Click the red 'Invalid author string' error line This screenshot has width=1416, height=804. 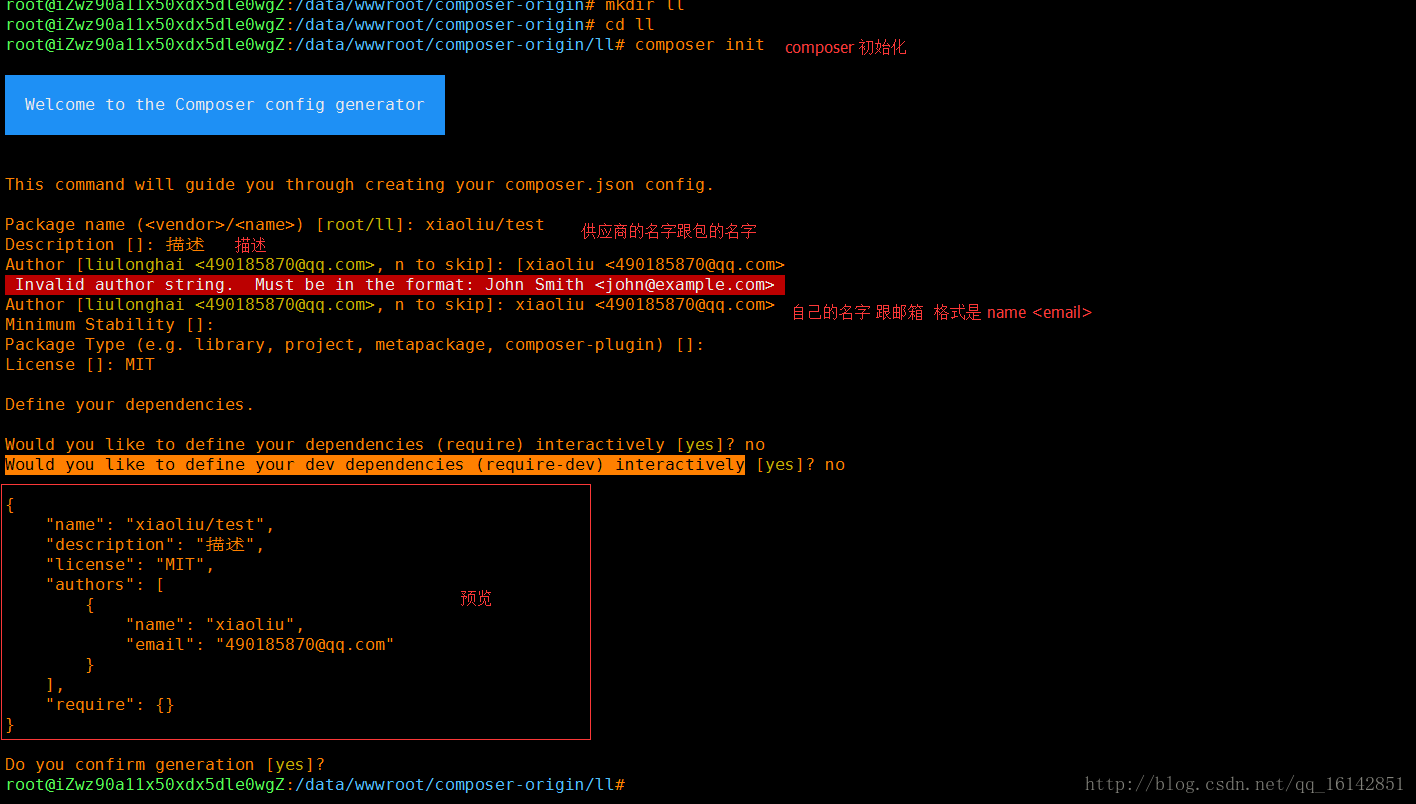395,285
